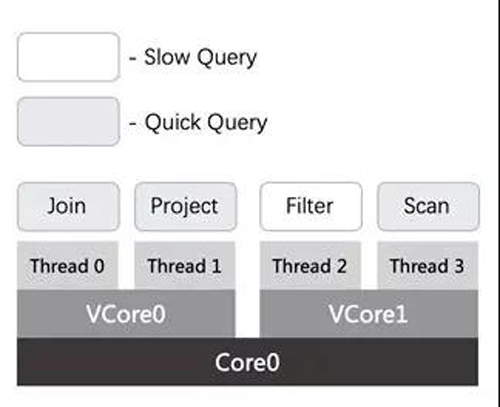
Task: Select the Thread 1 block
Action: (x=185, y=266)
